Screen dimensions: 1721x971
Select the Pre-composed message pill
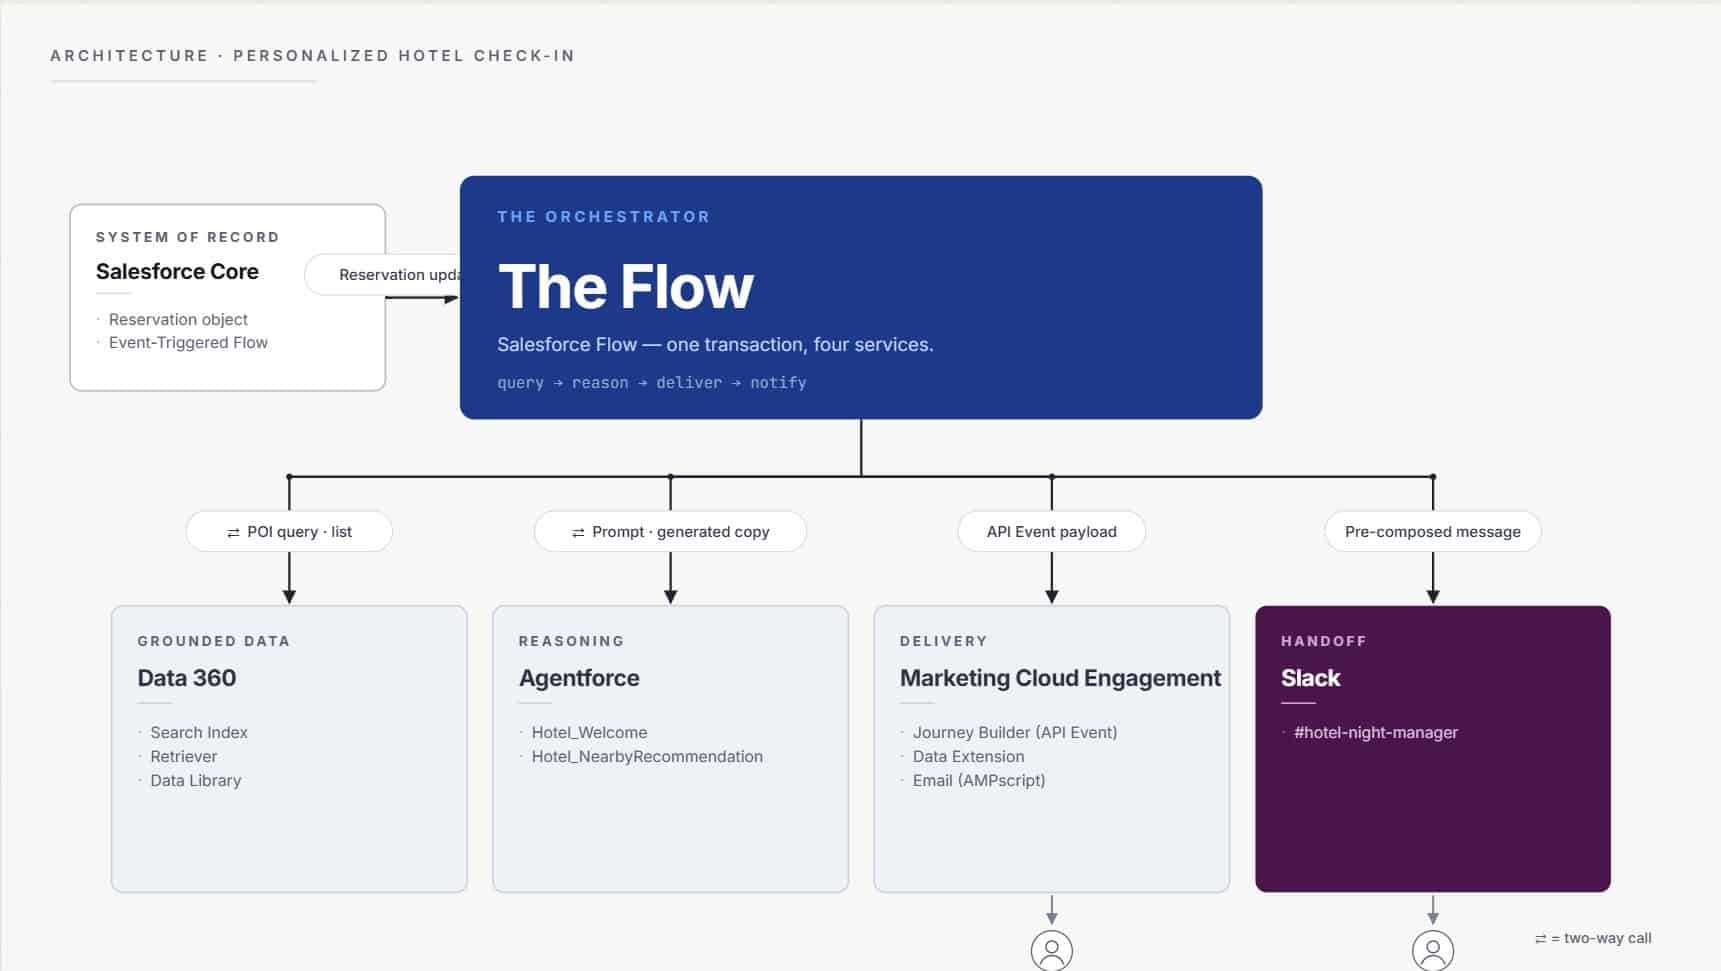click(1432, 532)
